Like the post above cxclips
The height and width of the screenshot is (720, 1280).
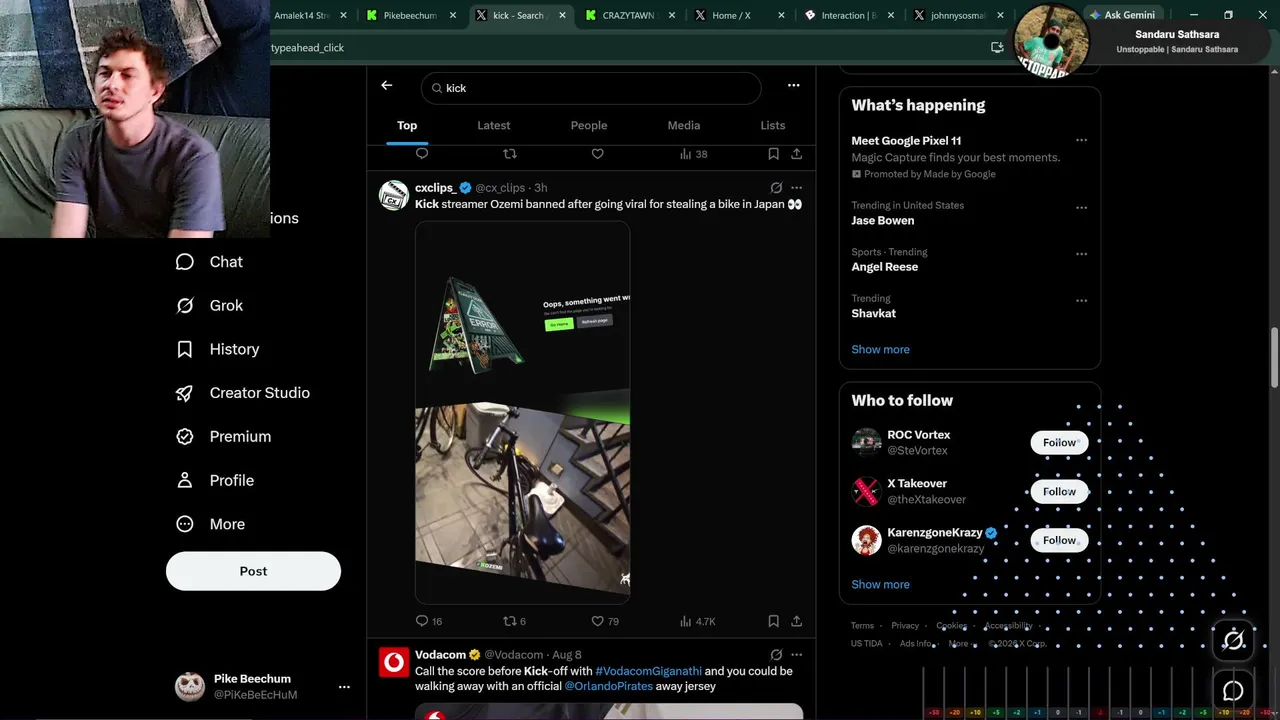click(598, 154)
